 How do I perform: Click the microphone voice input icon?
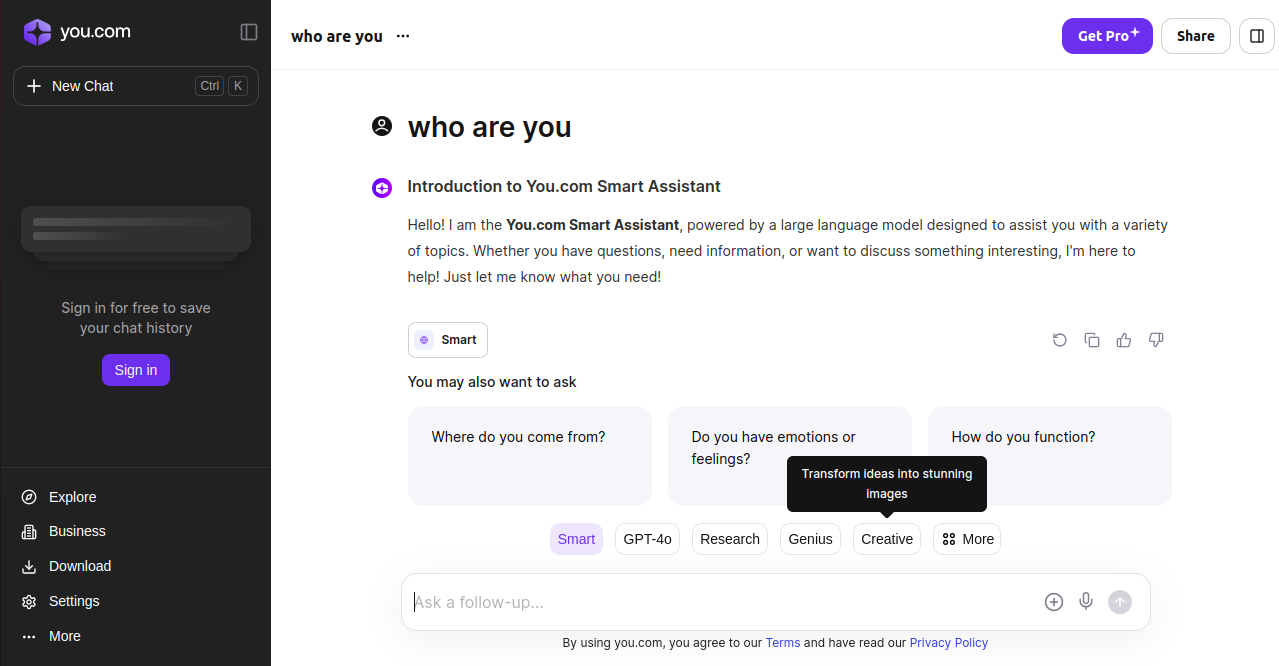coord(1086,601)
